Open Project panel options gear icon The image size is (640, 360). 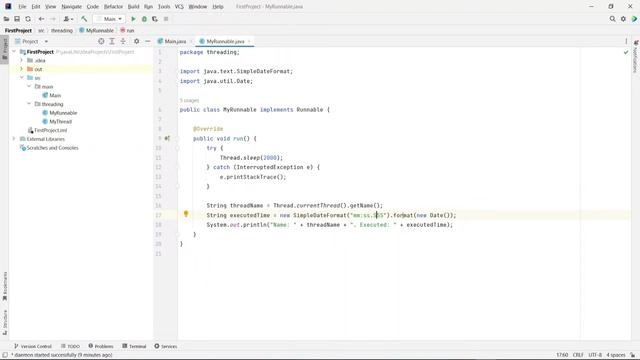137,41
